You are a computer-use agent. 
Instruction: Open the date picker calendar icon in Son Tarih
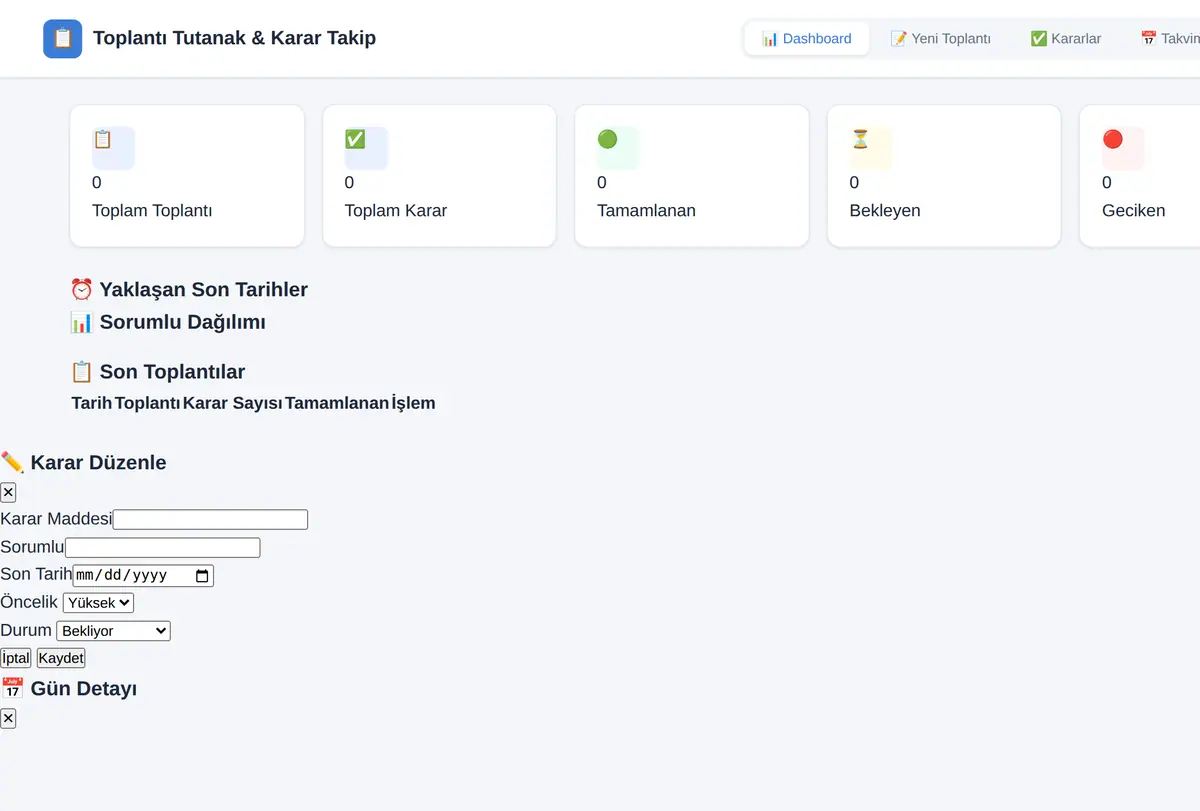202,576
